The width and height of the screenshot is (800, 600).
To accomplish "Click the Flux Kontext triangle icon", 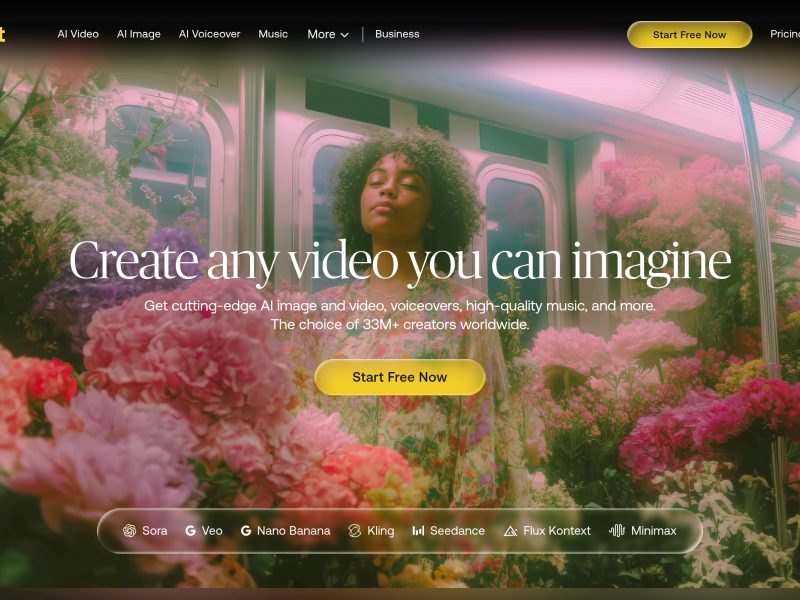I will point(511,531).
